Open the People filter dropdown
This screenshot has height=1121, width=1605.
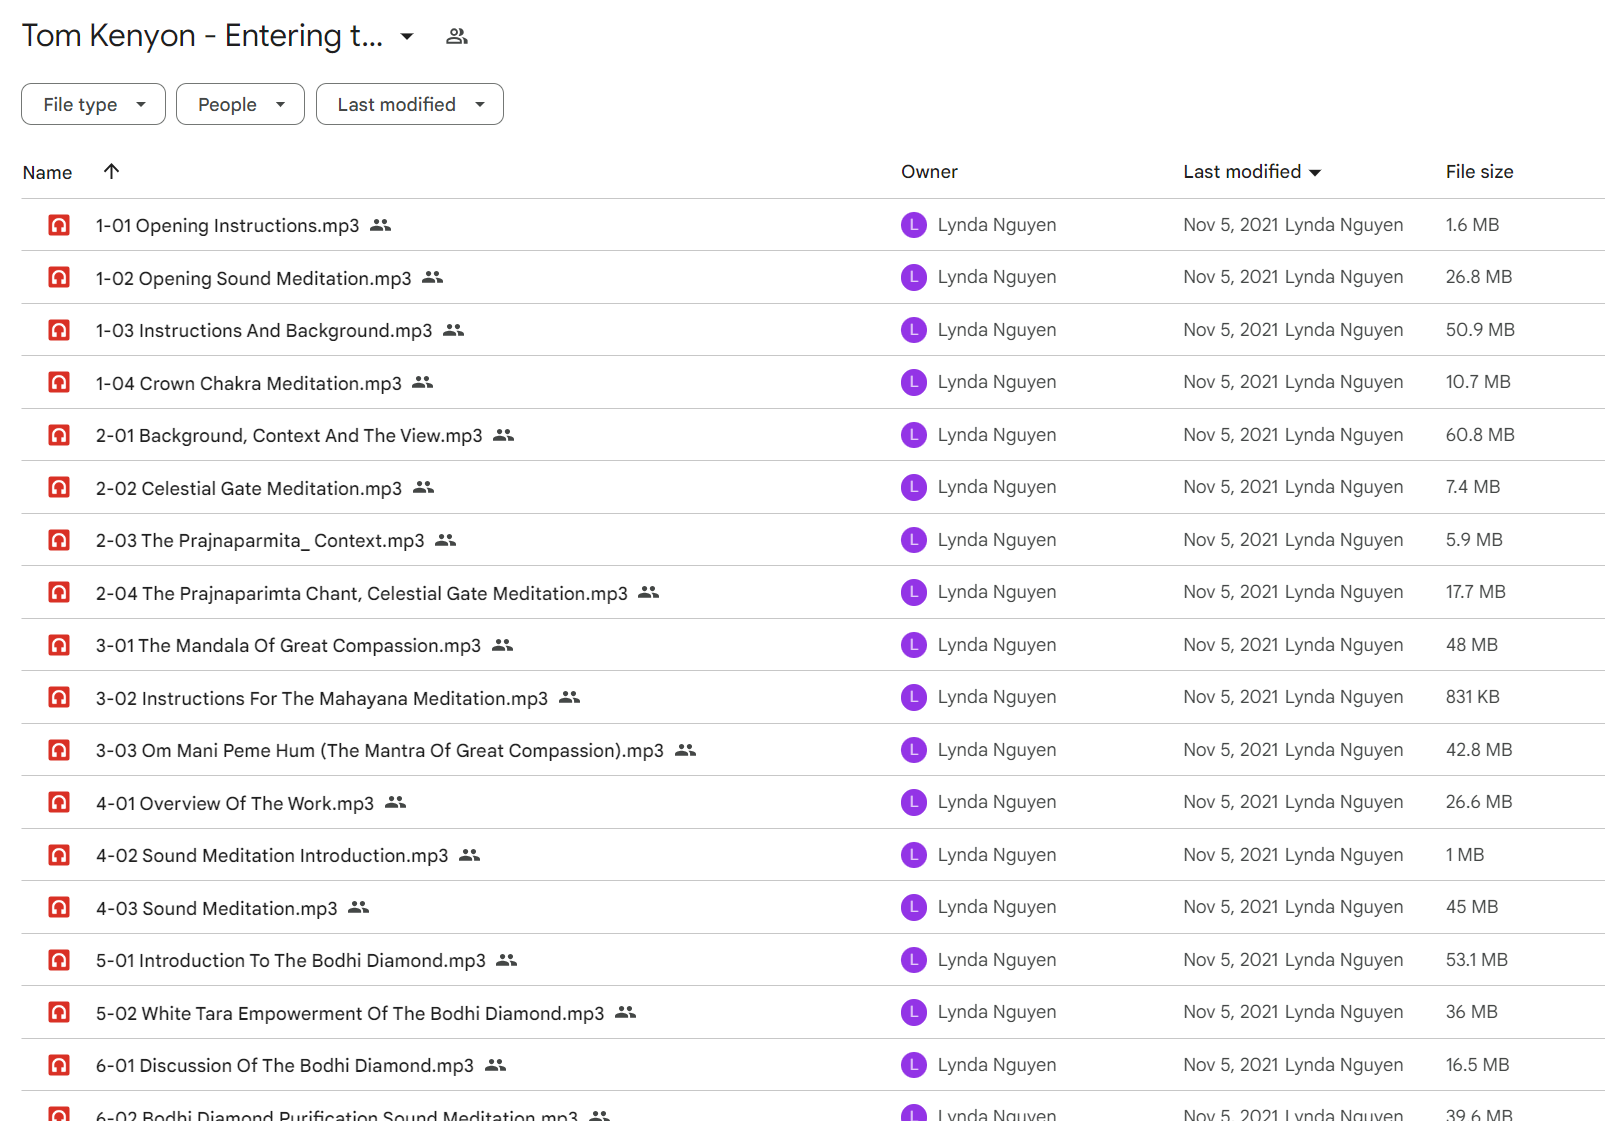click(240, 104)
